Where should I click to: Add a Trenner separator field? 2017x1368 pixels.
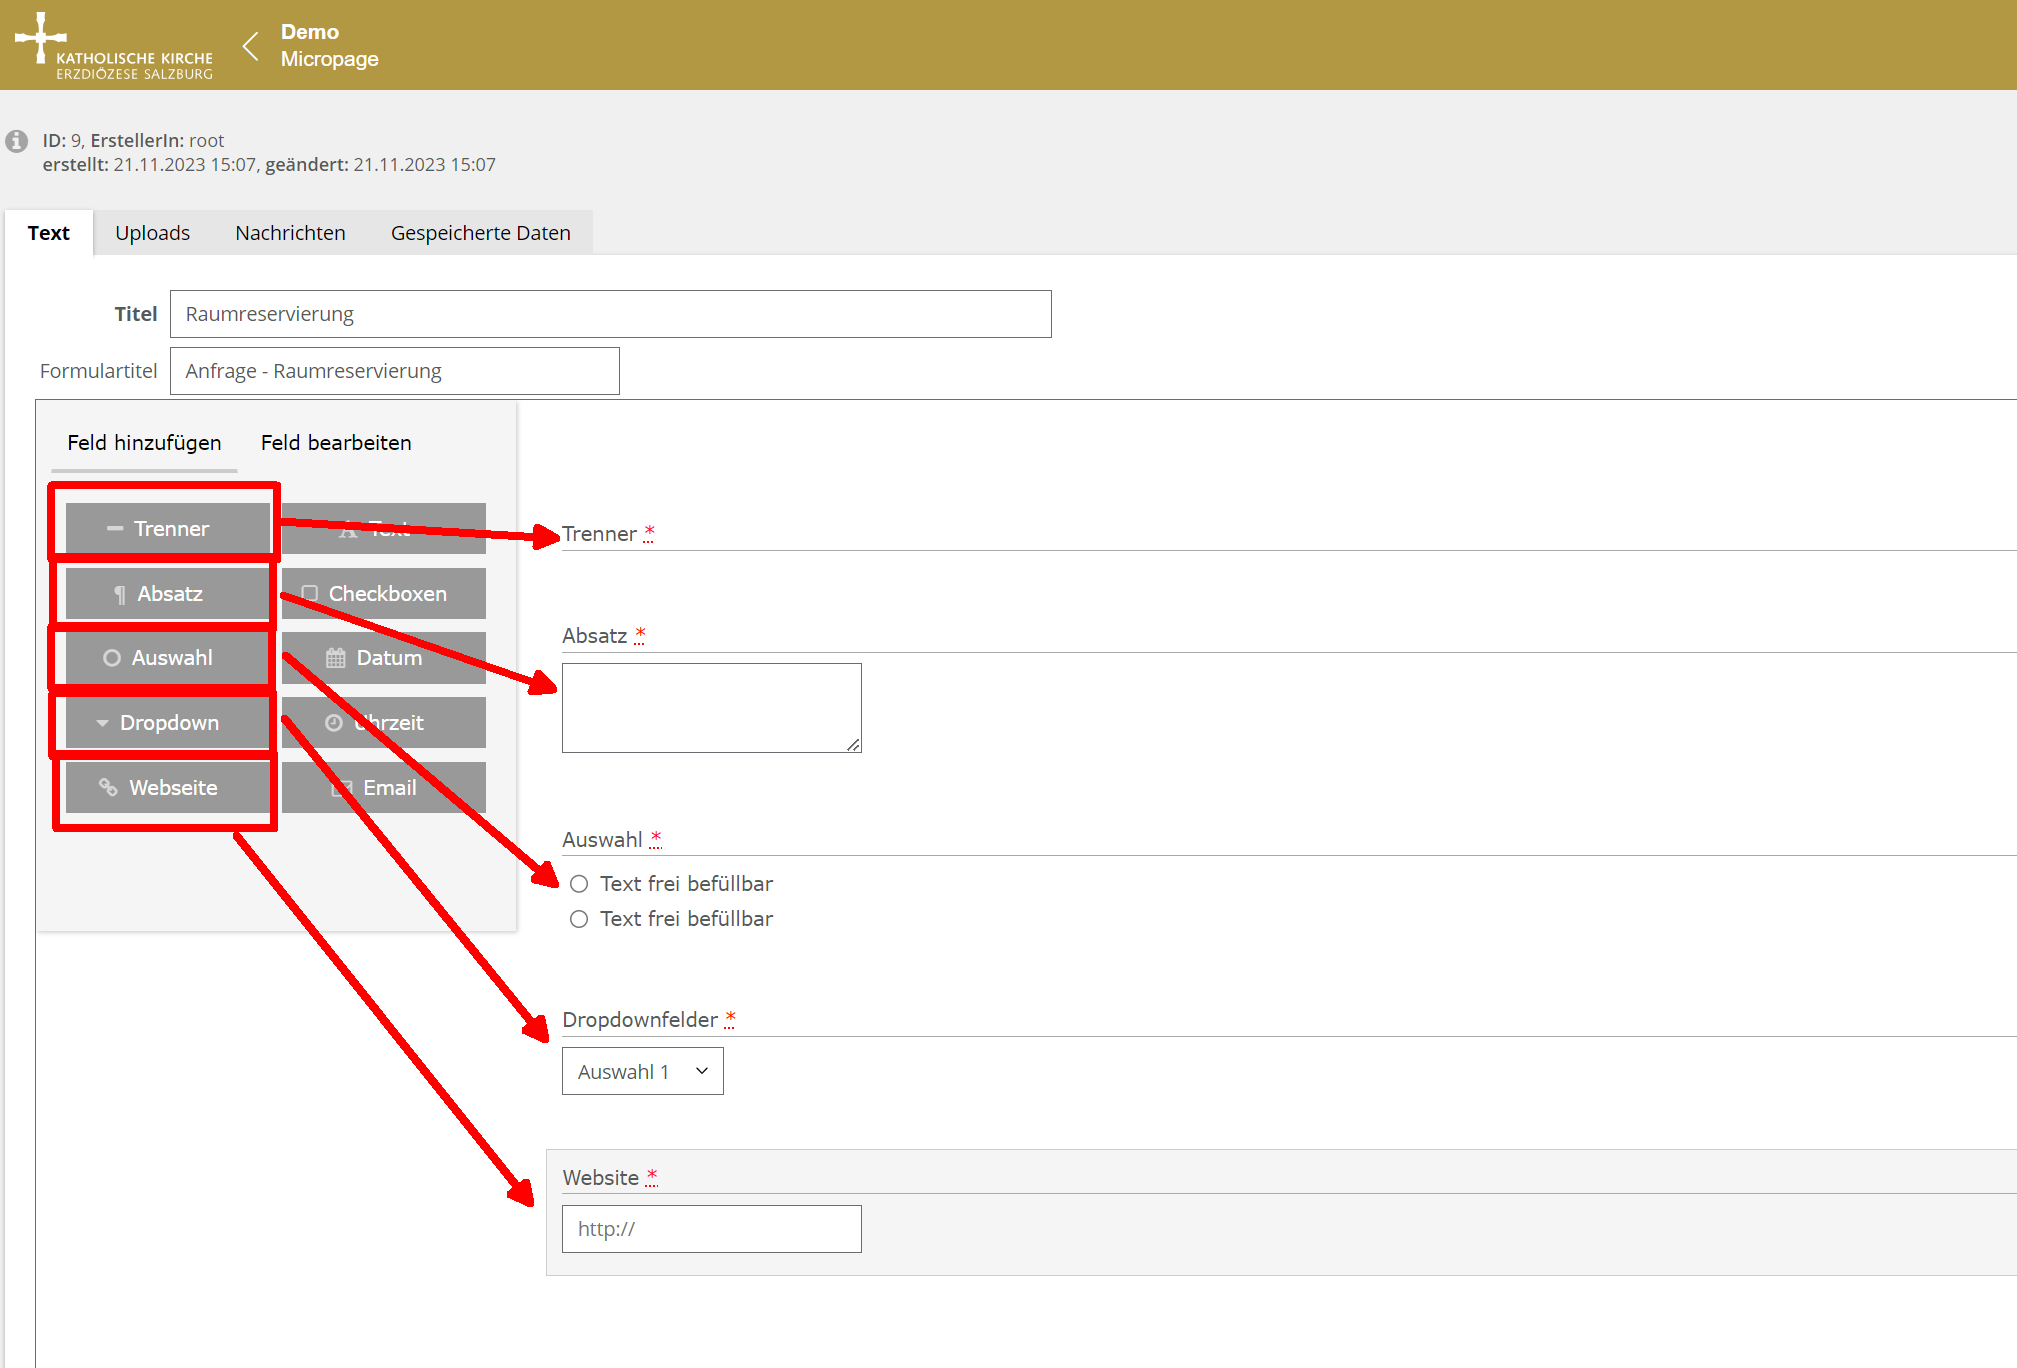(167, 528)
